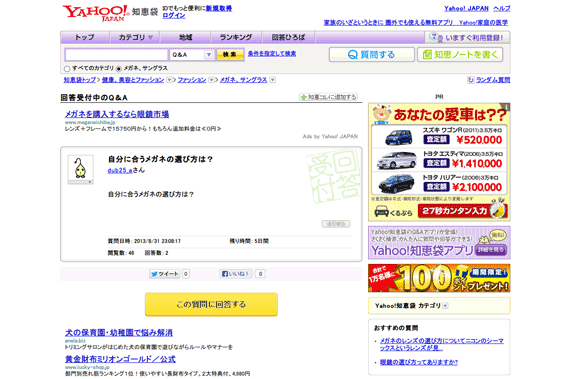Screen dimensions: 570x379
Task: Click the Twitter bird tweet button
Action: 165,274
